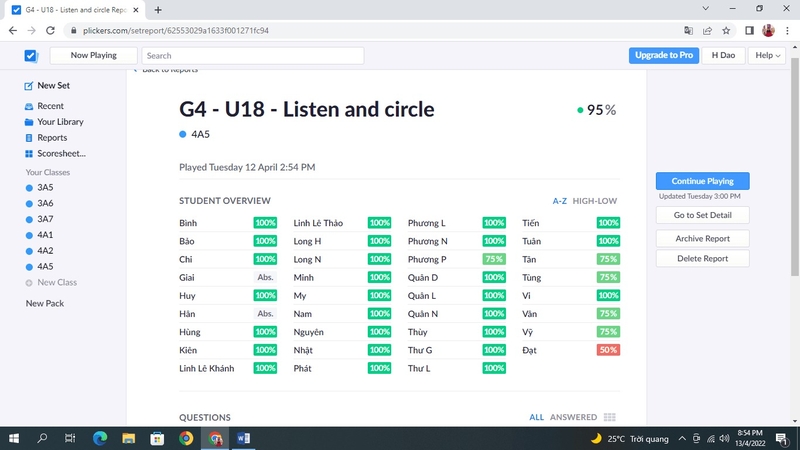Open Task View in taskbar
The height and width of the screenshot is (450, 800).
point(70,438)
